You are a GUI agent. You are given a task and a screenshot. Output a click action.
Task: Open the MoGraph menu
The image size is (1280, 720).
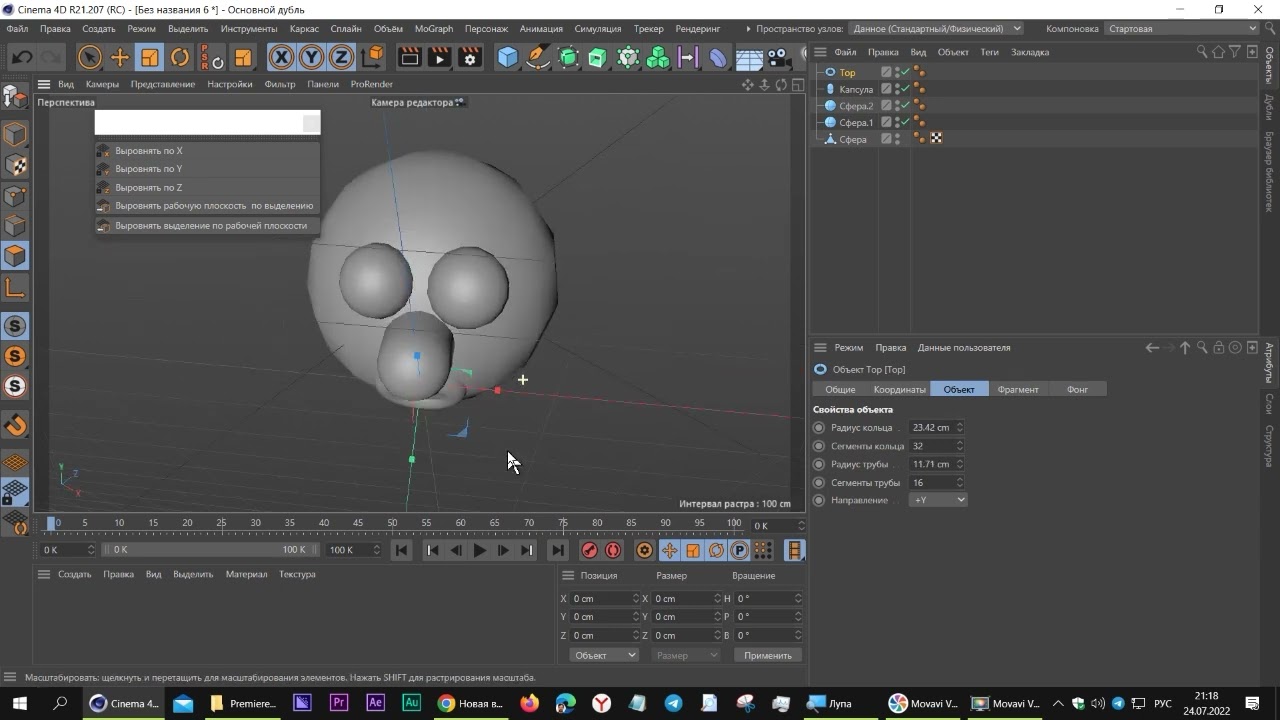(434, 29)
